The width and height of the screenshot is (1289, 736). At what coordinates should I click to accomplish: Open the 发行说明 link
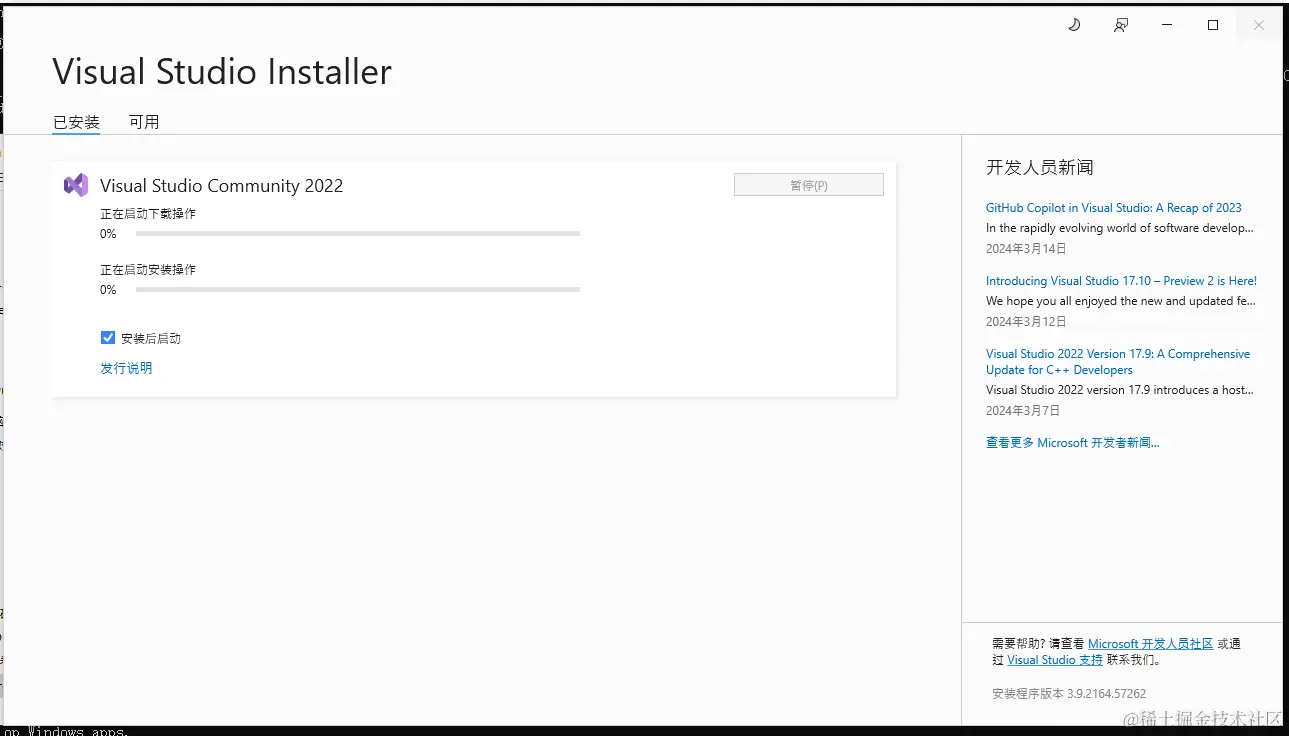(126, 368)
